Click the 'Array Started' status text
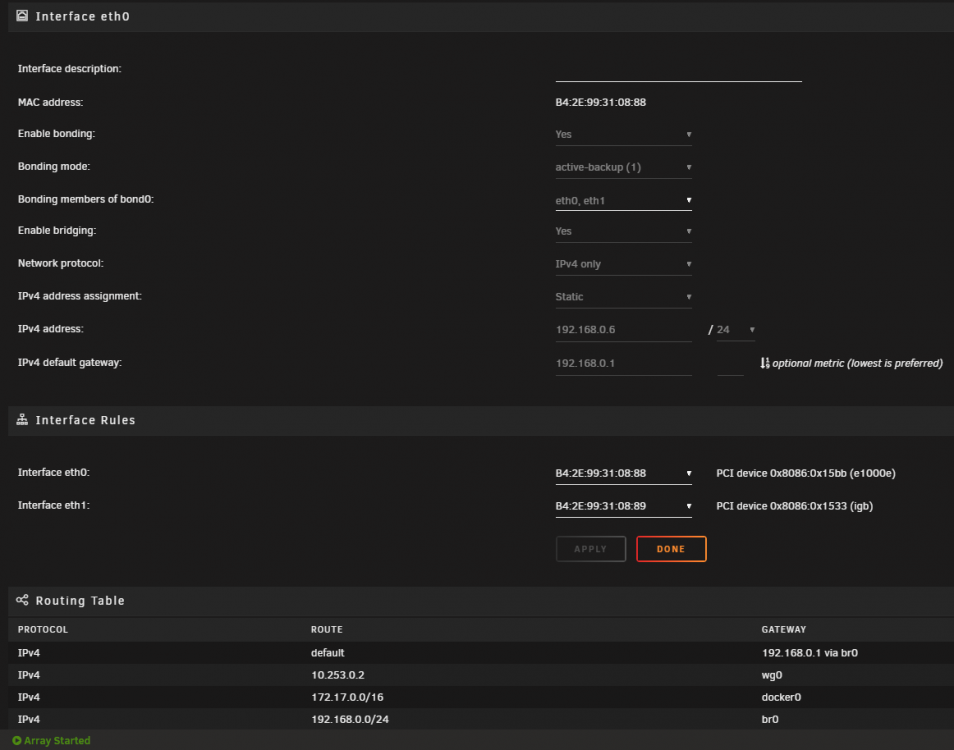Screen dimensions: 954x750 57,740
